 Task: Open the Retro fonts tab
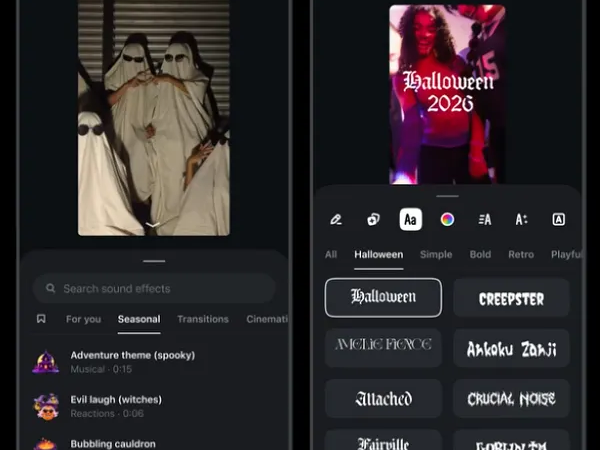coord(521,254)
